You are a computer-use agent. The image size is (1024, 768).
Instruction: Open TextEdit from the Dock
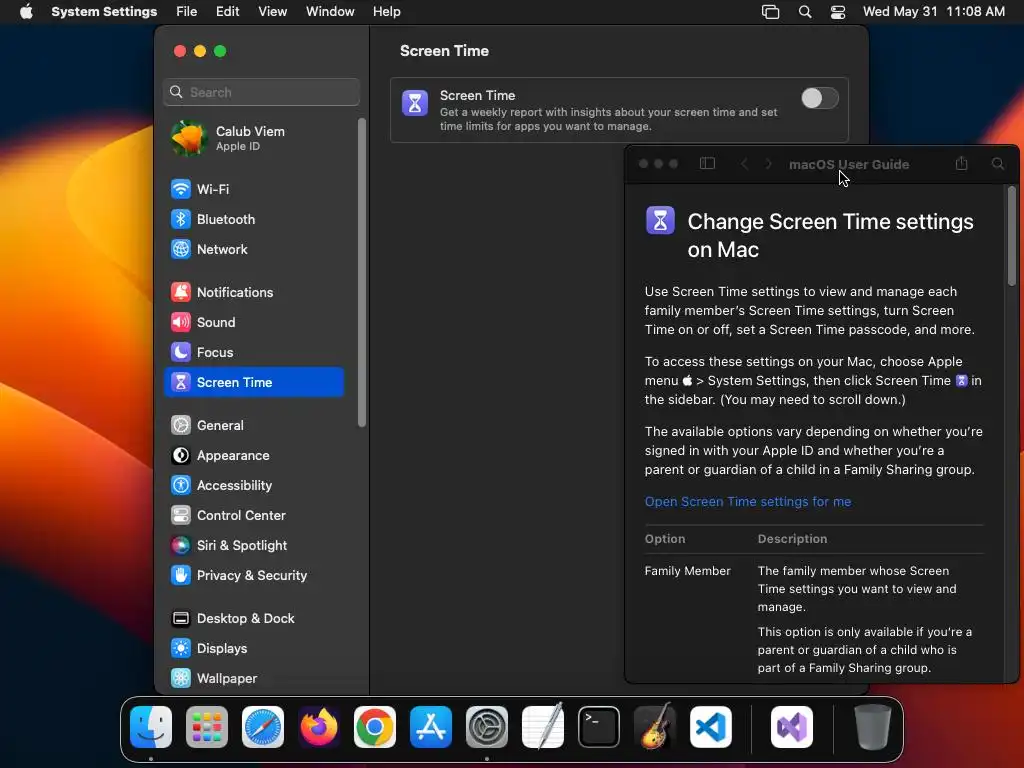pos(543,726)
